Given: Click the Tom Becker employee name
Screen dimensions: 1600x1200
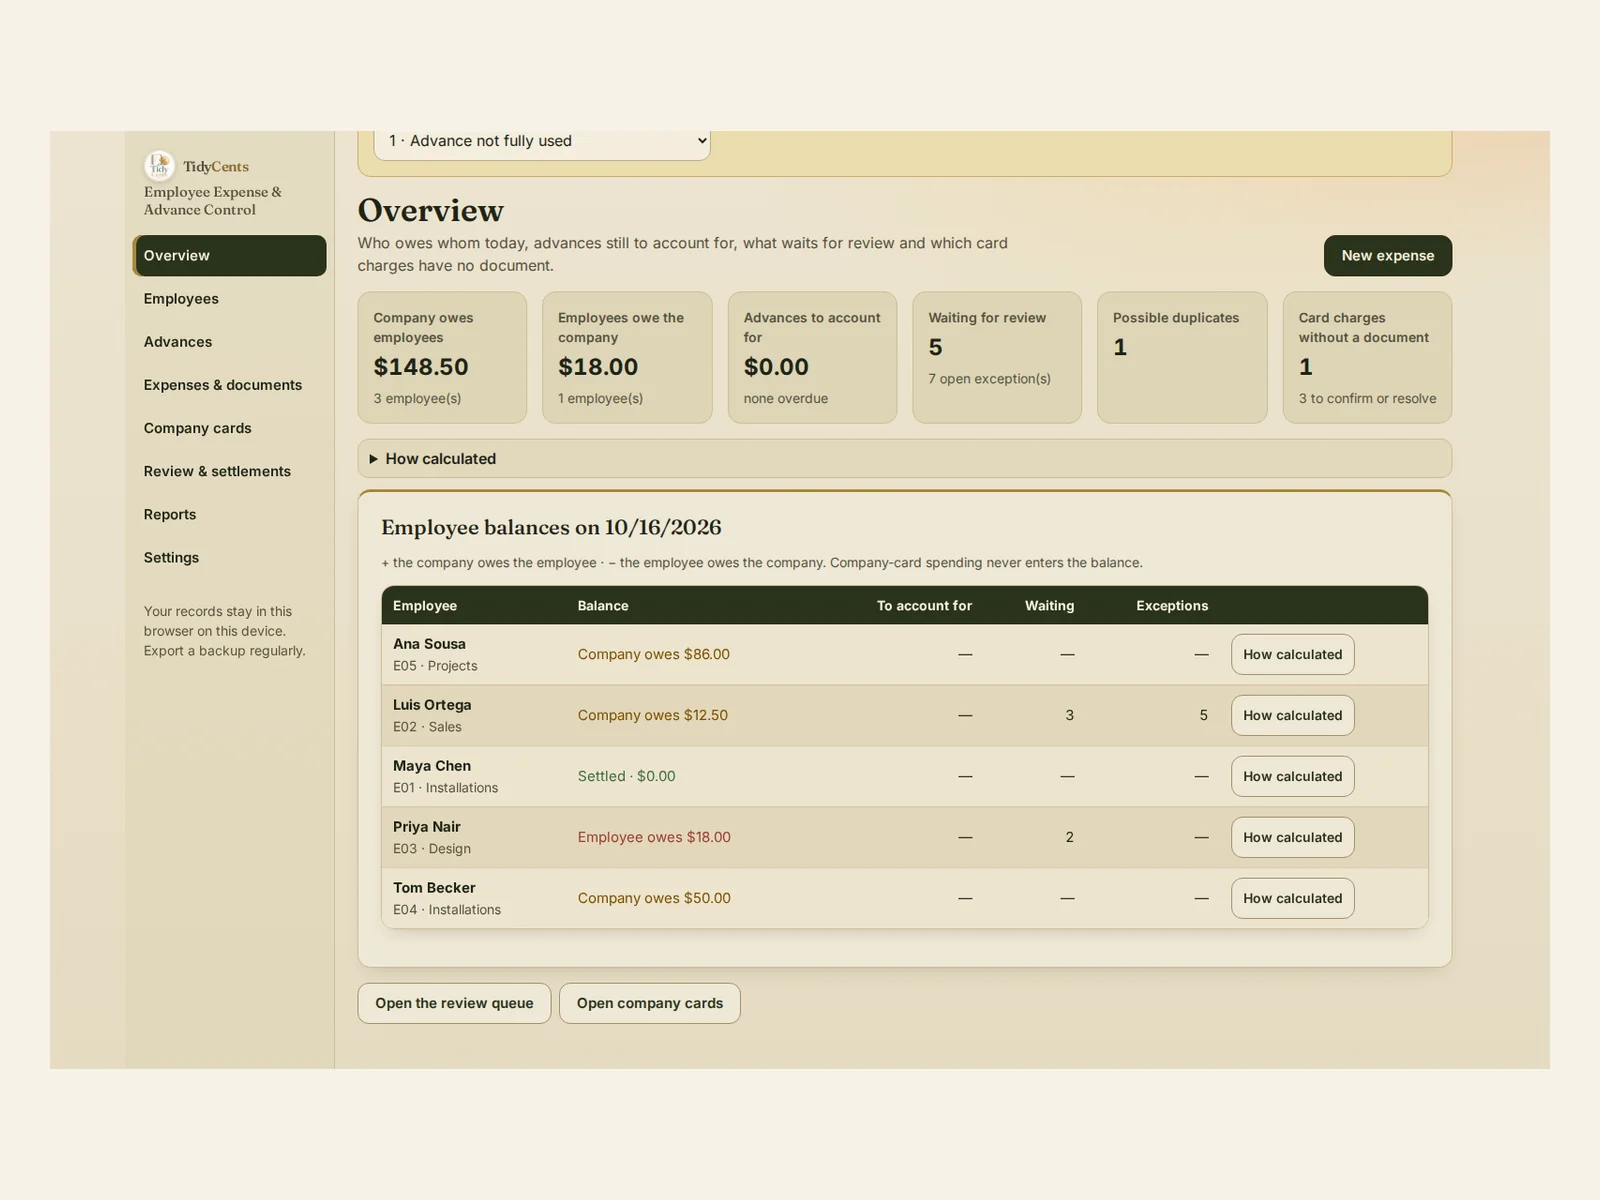Looking at the screenshot, I should (434, 888).
